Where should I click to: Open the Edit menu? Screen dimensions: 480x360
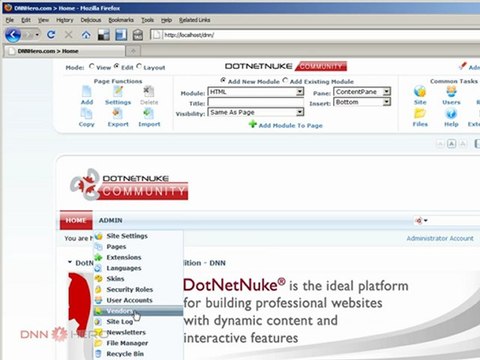(26, 20)
